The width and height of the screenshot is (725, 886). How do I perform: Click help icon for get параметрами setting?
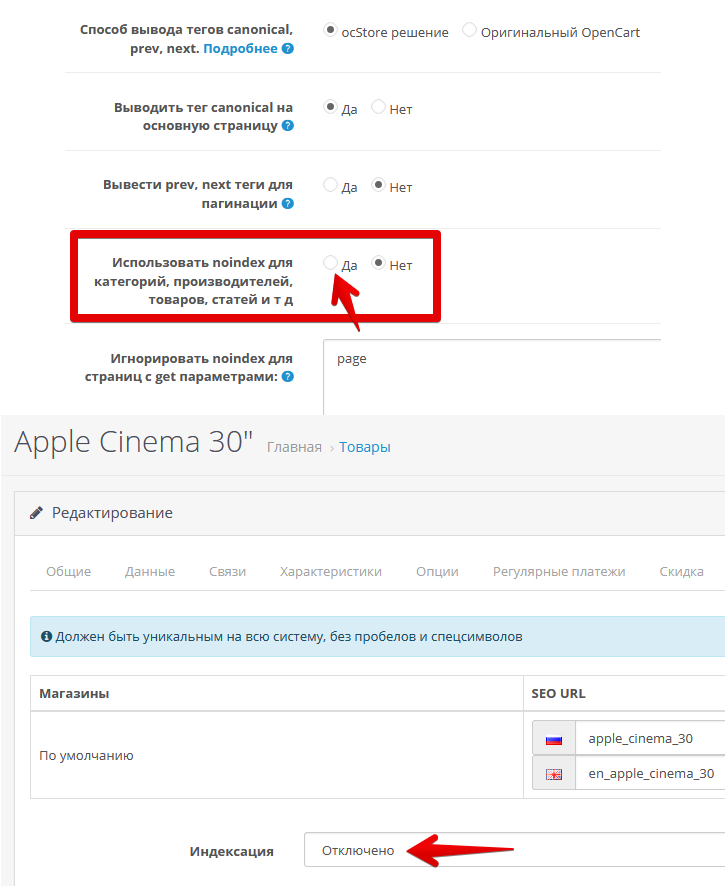click(x=288, y=377)
